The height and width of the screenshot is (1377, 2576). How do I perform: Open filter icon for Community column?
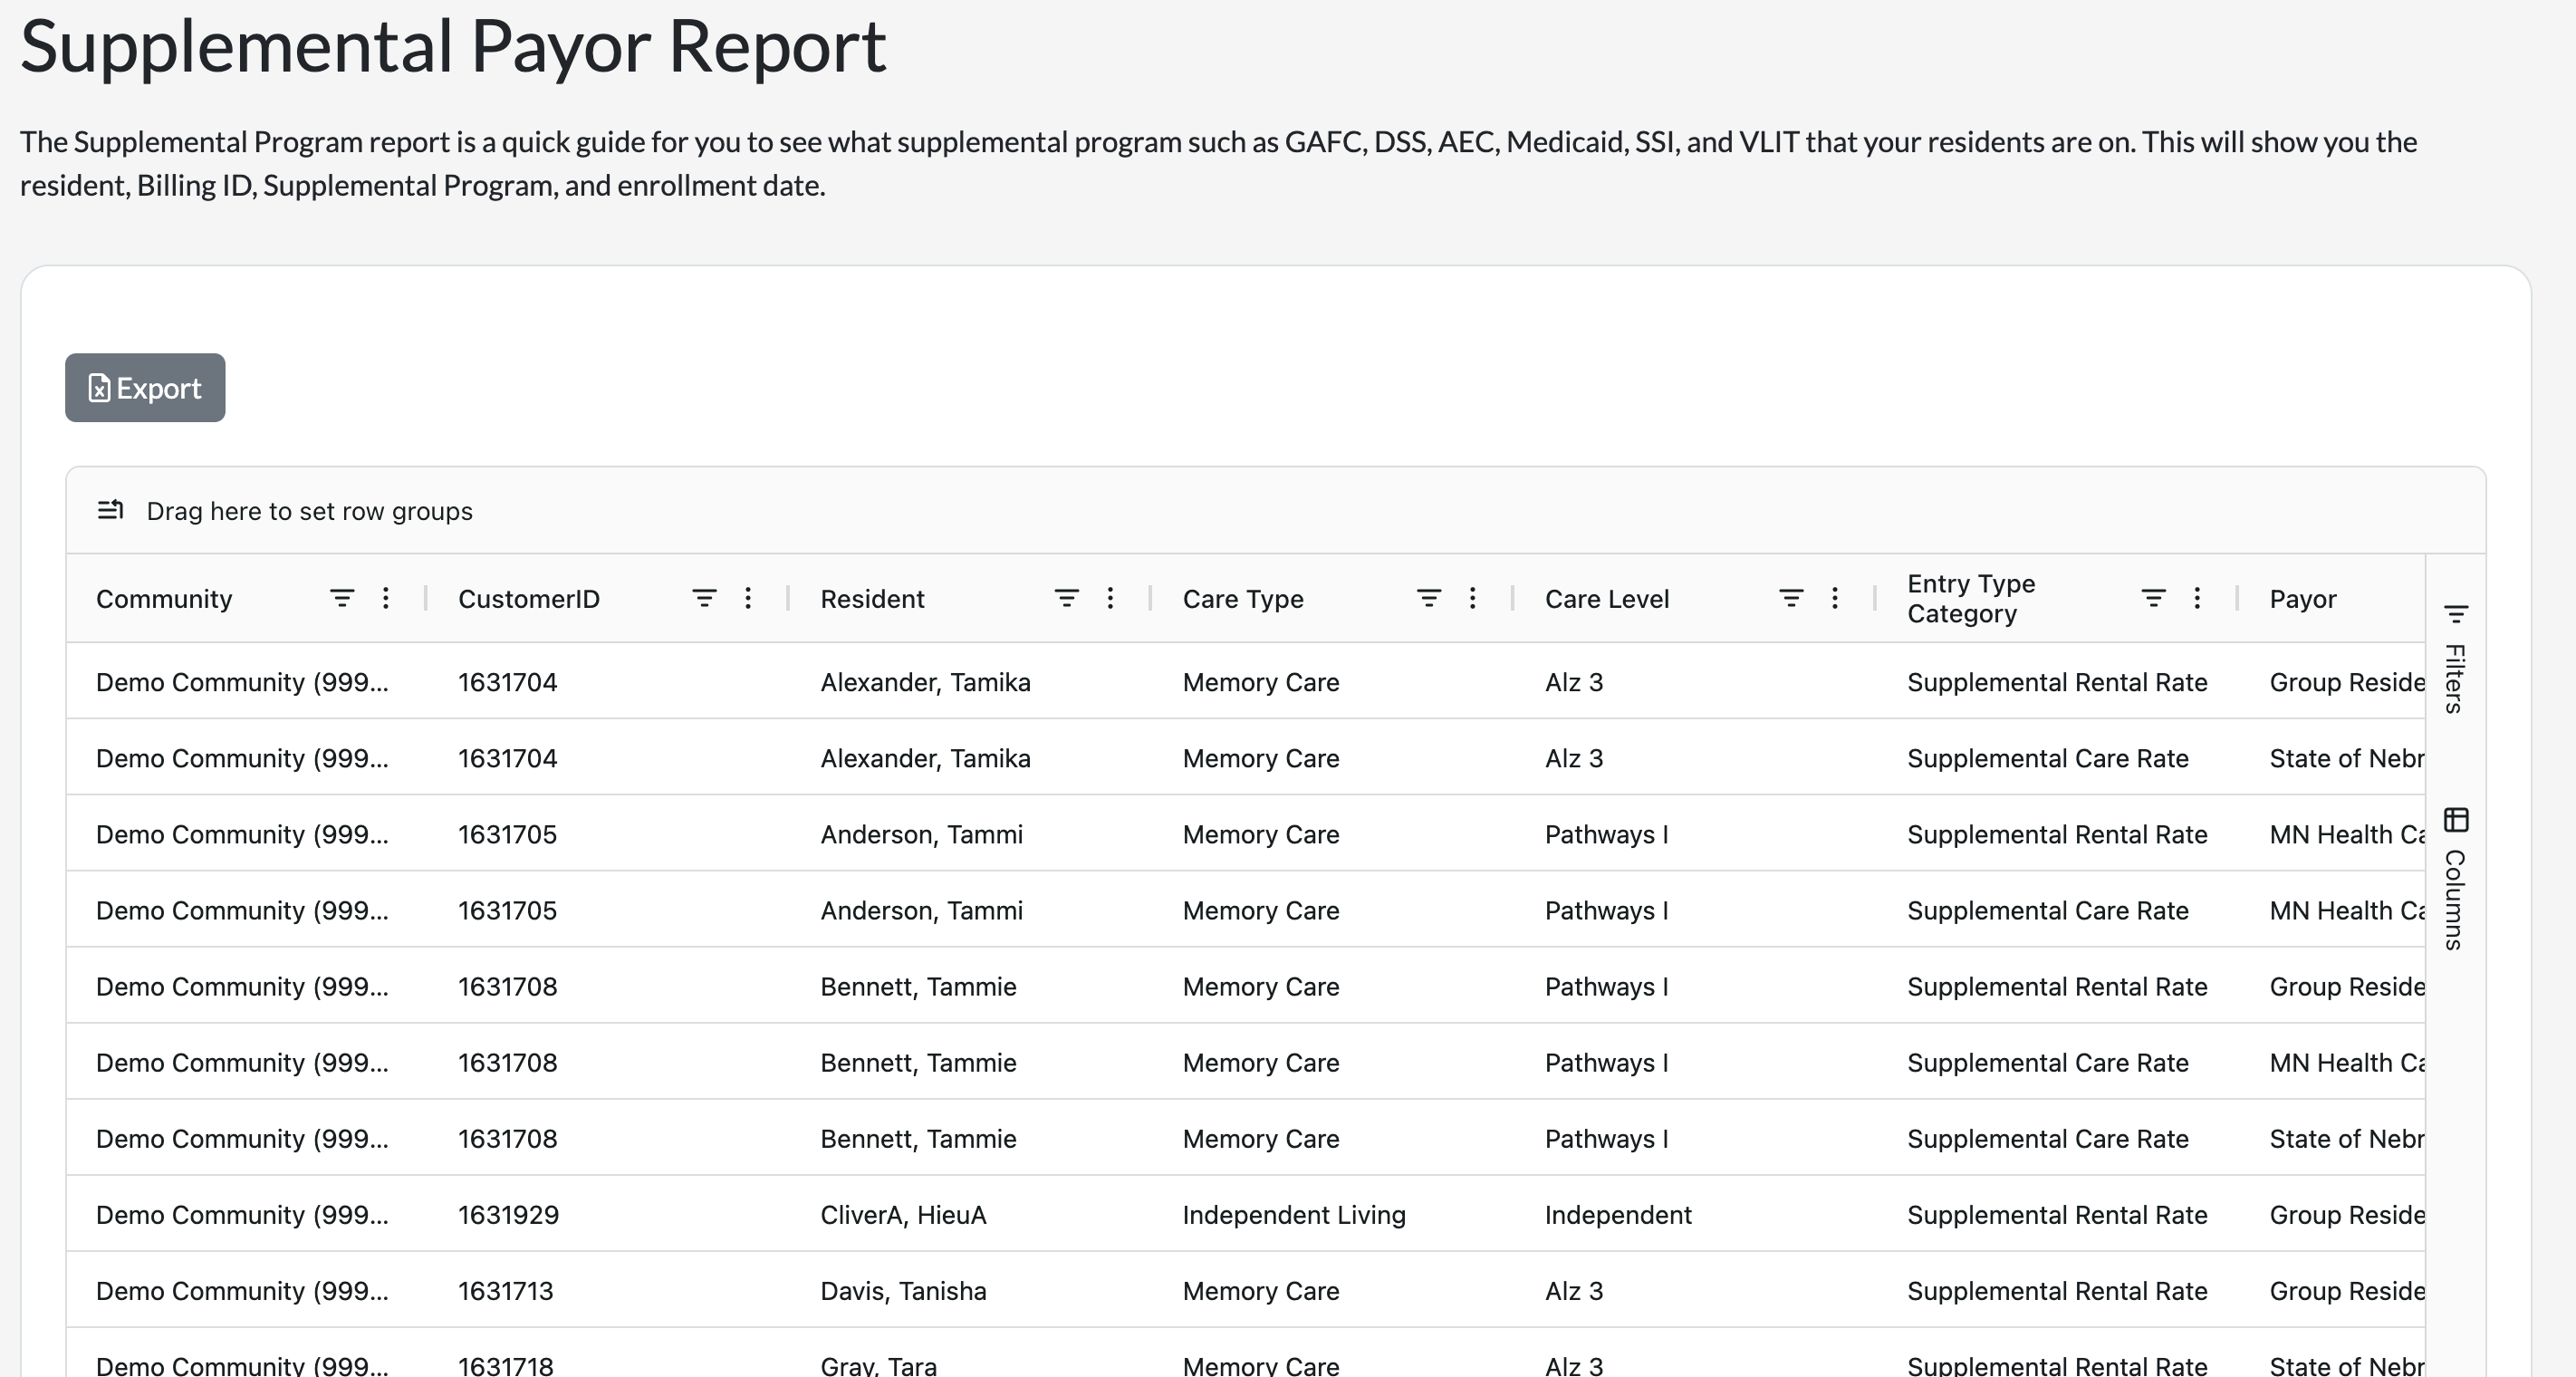coord(342,598)
